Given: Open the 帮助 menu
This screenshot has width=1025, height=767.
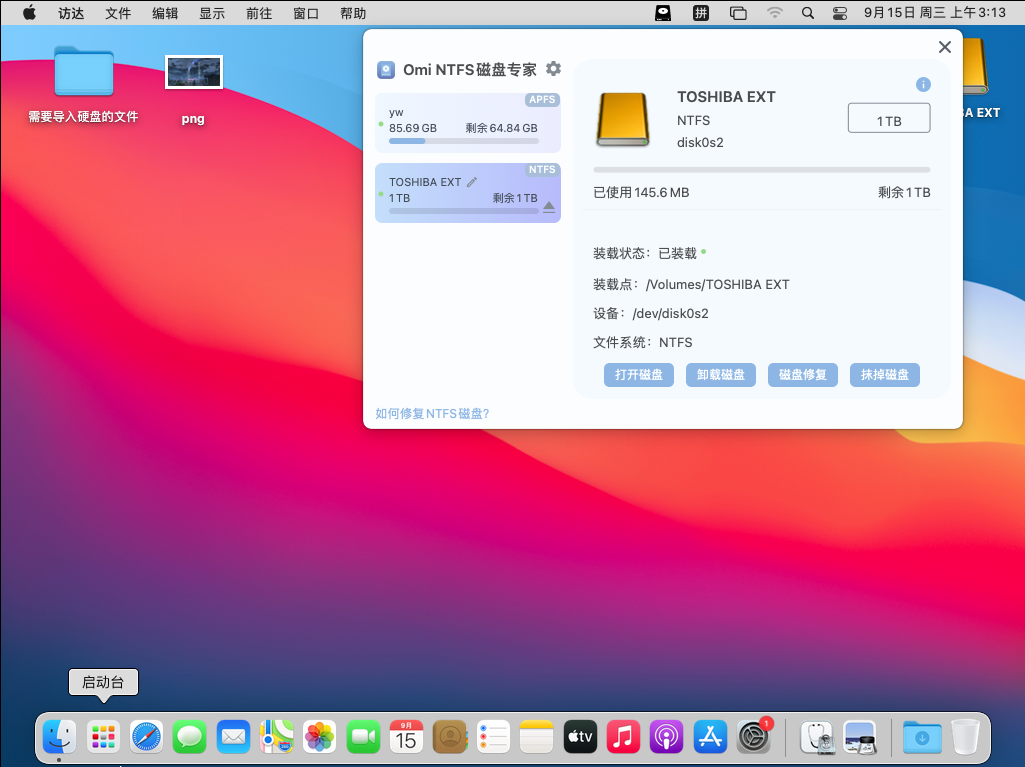Looking at the screenshot, I should [353, 13].
